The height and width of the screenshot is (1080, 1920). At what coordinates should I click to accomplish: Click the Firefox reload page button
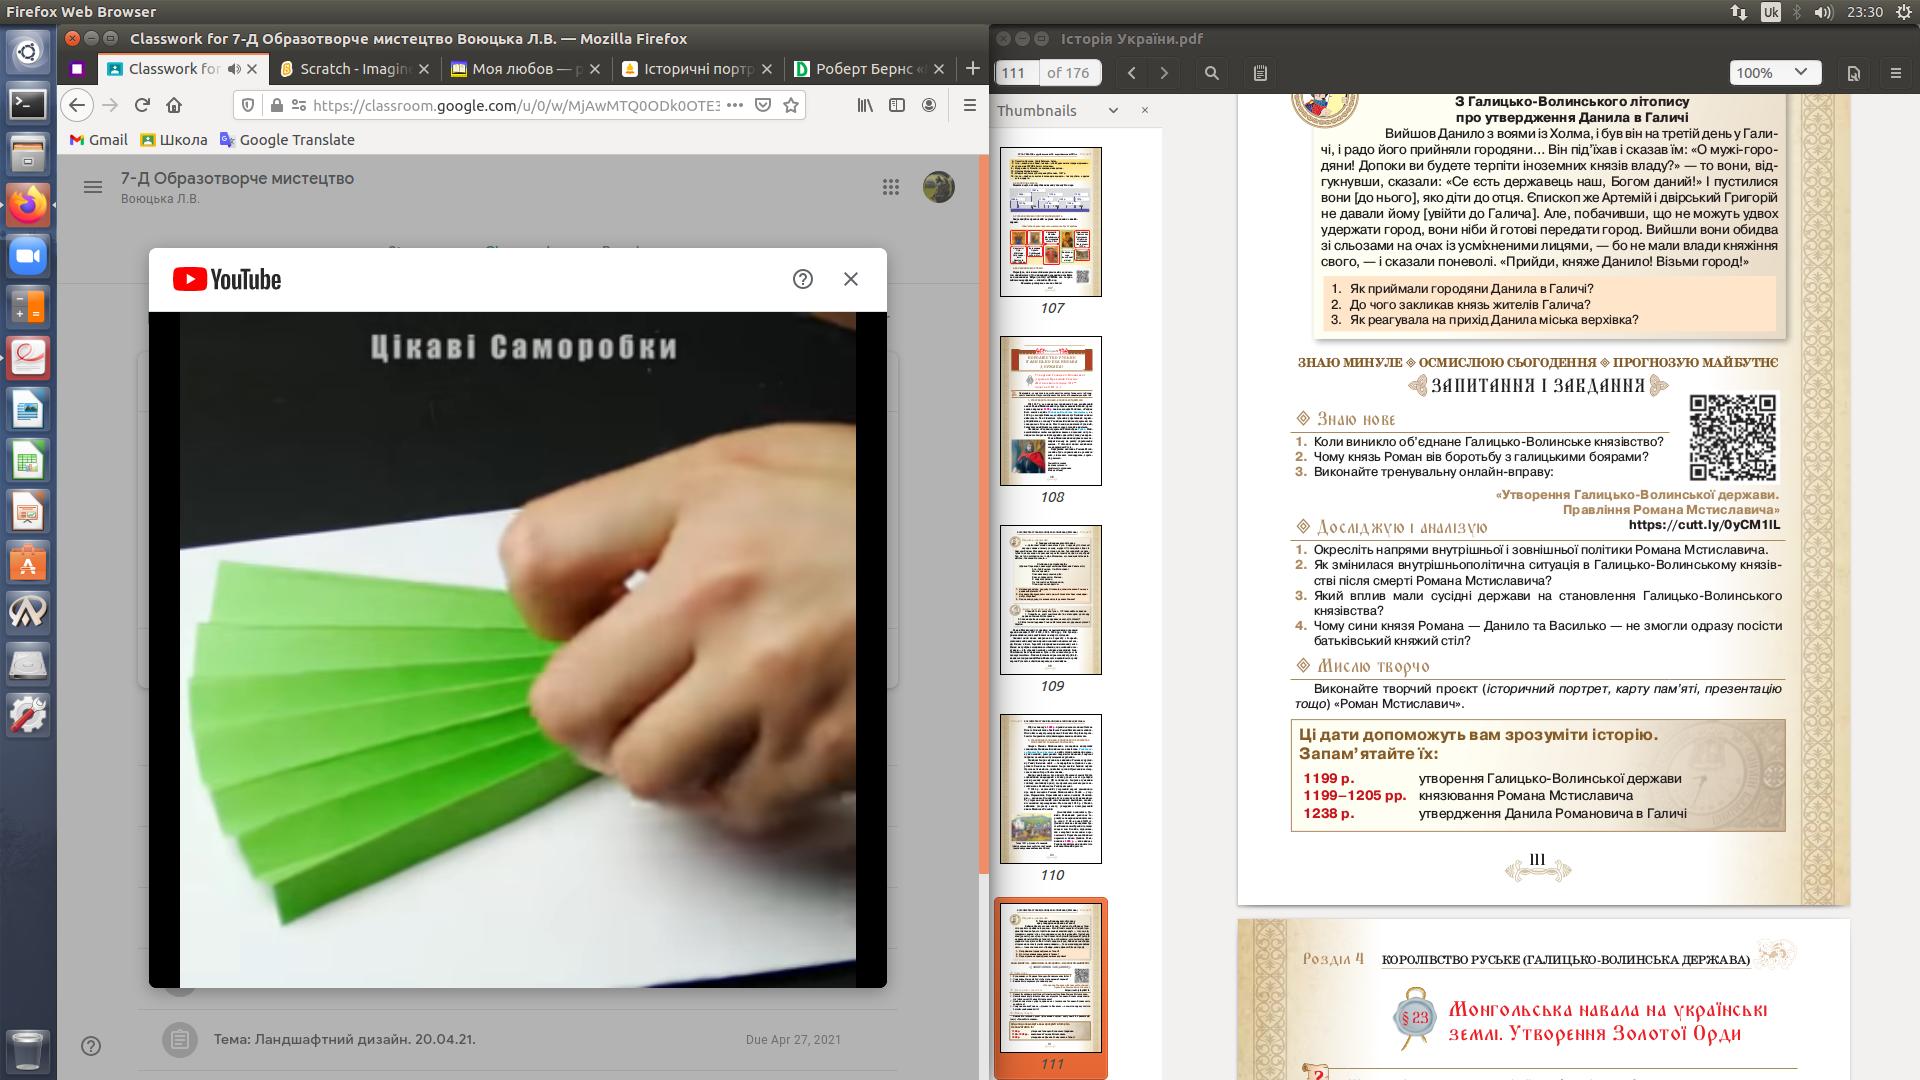(142, 105)
